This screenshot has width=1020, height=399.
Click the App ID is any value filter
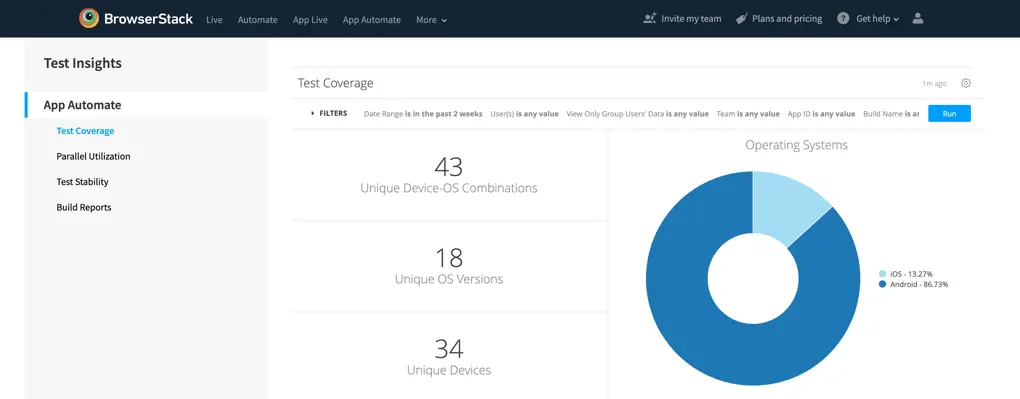tap(822, 113)
